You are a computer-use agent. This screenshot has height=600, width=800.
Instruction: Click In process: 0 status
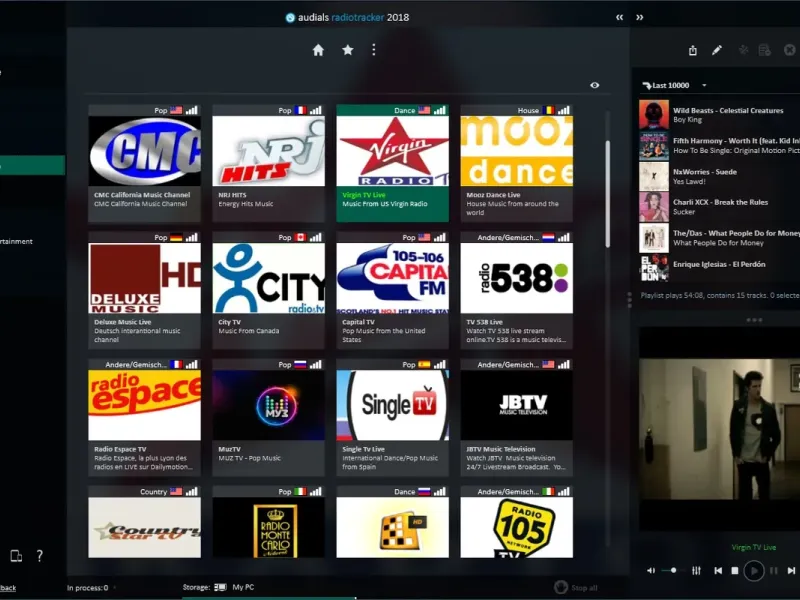point(88,588)
